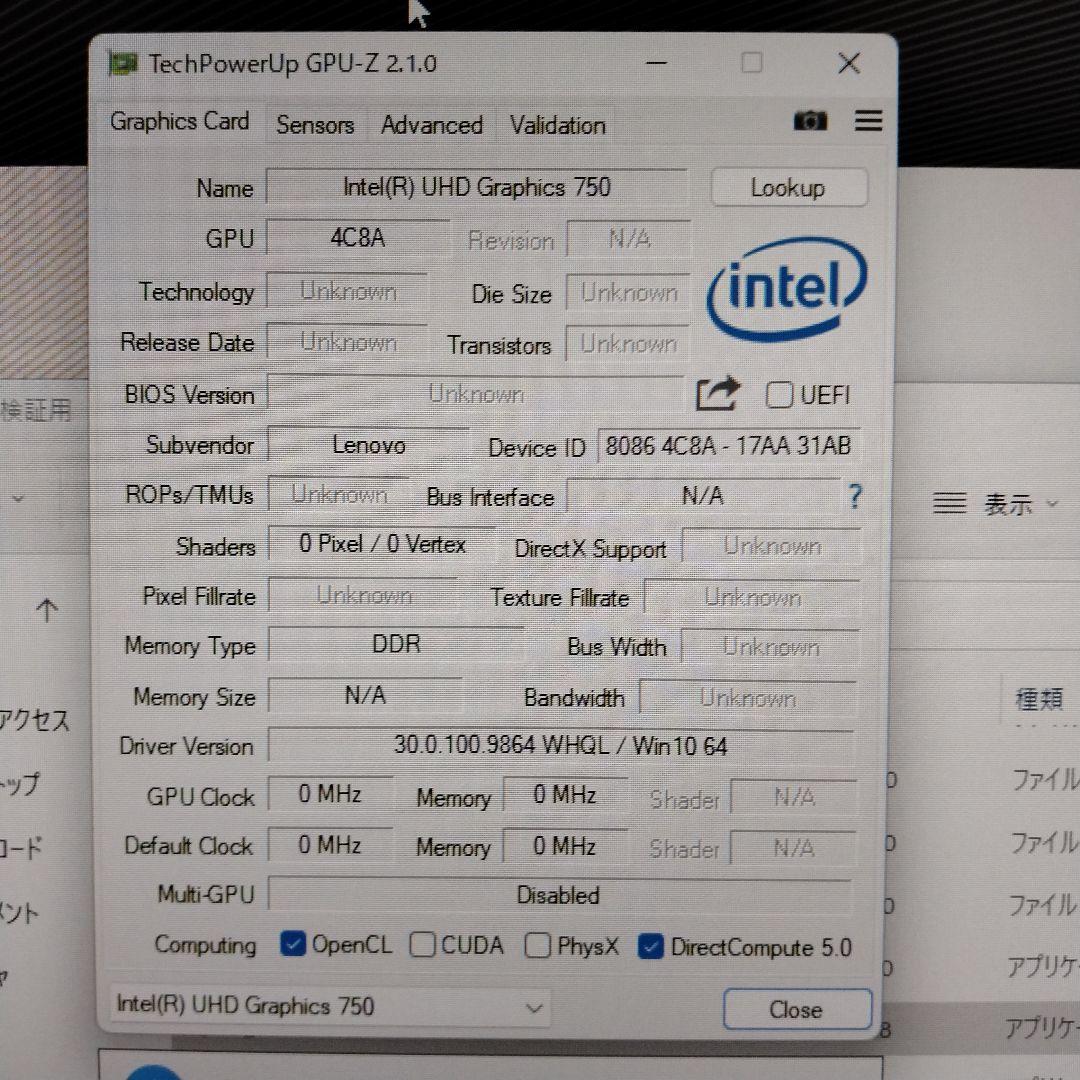This screenshot has height=1080, width=1080.
Task: Enable the UEFI checkbox
Action: [x=779, y=396]
